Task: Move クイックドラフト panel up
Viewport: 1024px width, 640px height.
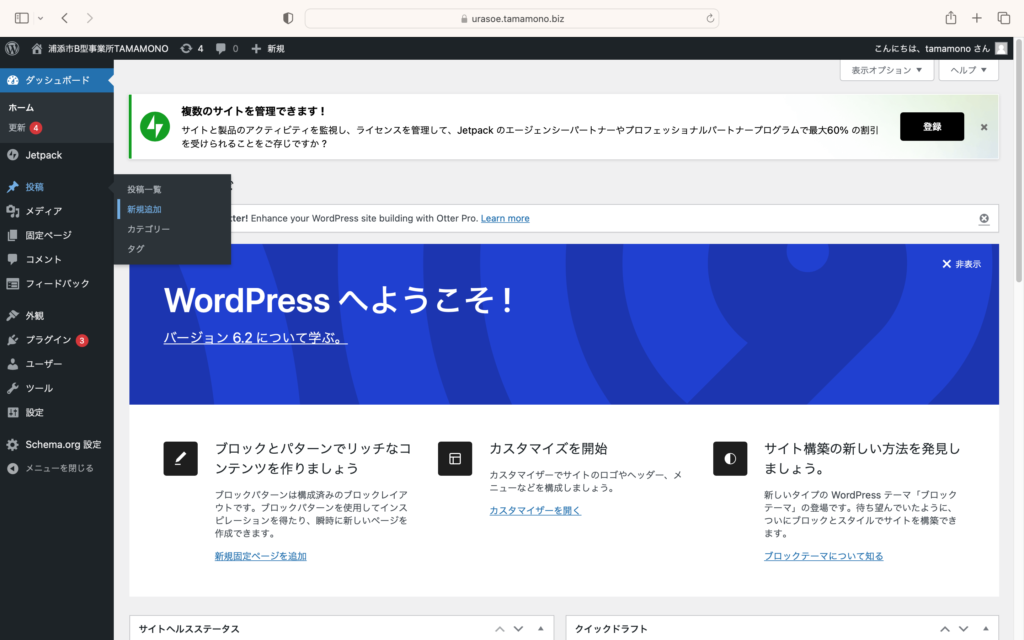Action: pos(945,629)
